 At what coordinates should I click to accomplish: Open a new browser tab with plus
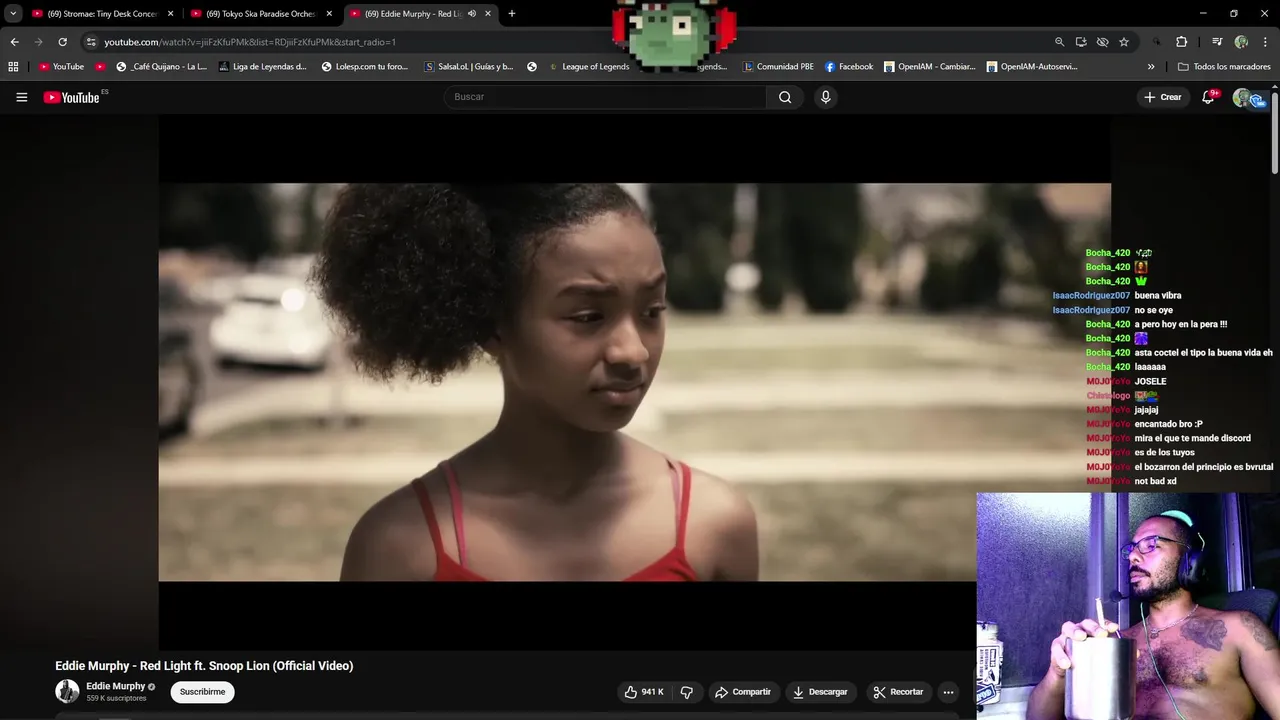point(512,14)
